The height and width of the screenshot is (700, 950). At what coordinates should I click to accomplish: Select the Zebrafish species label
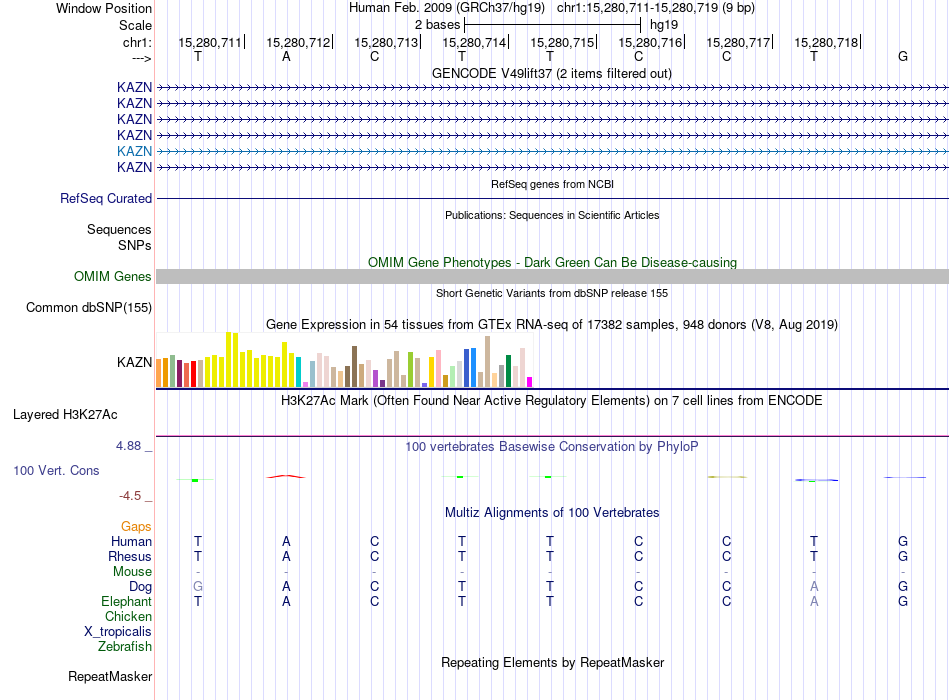[125, 647]
